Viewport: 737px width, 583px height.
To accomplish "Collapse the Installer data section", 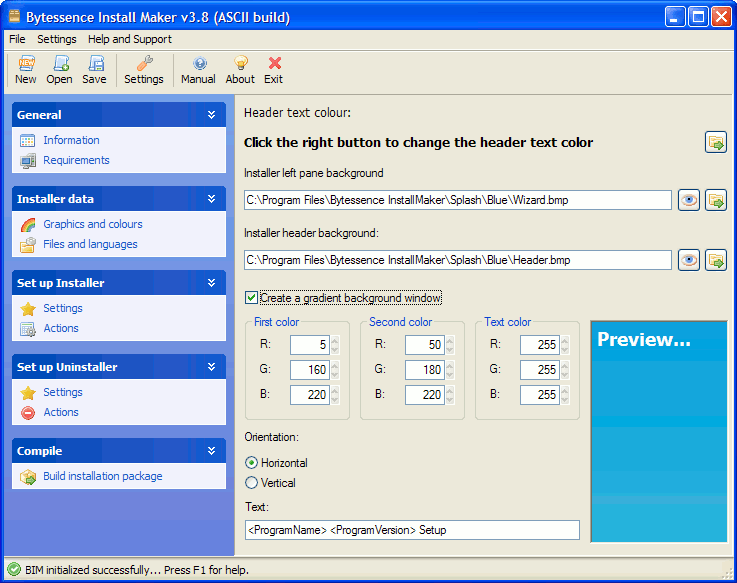I will coord(212,199).
